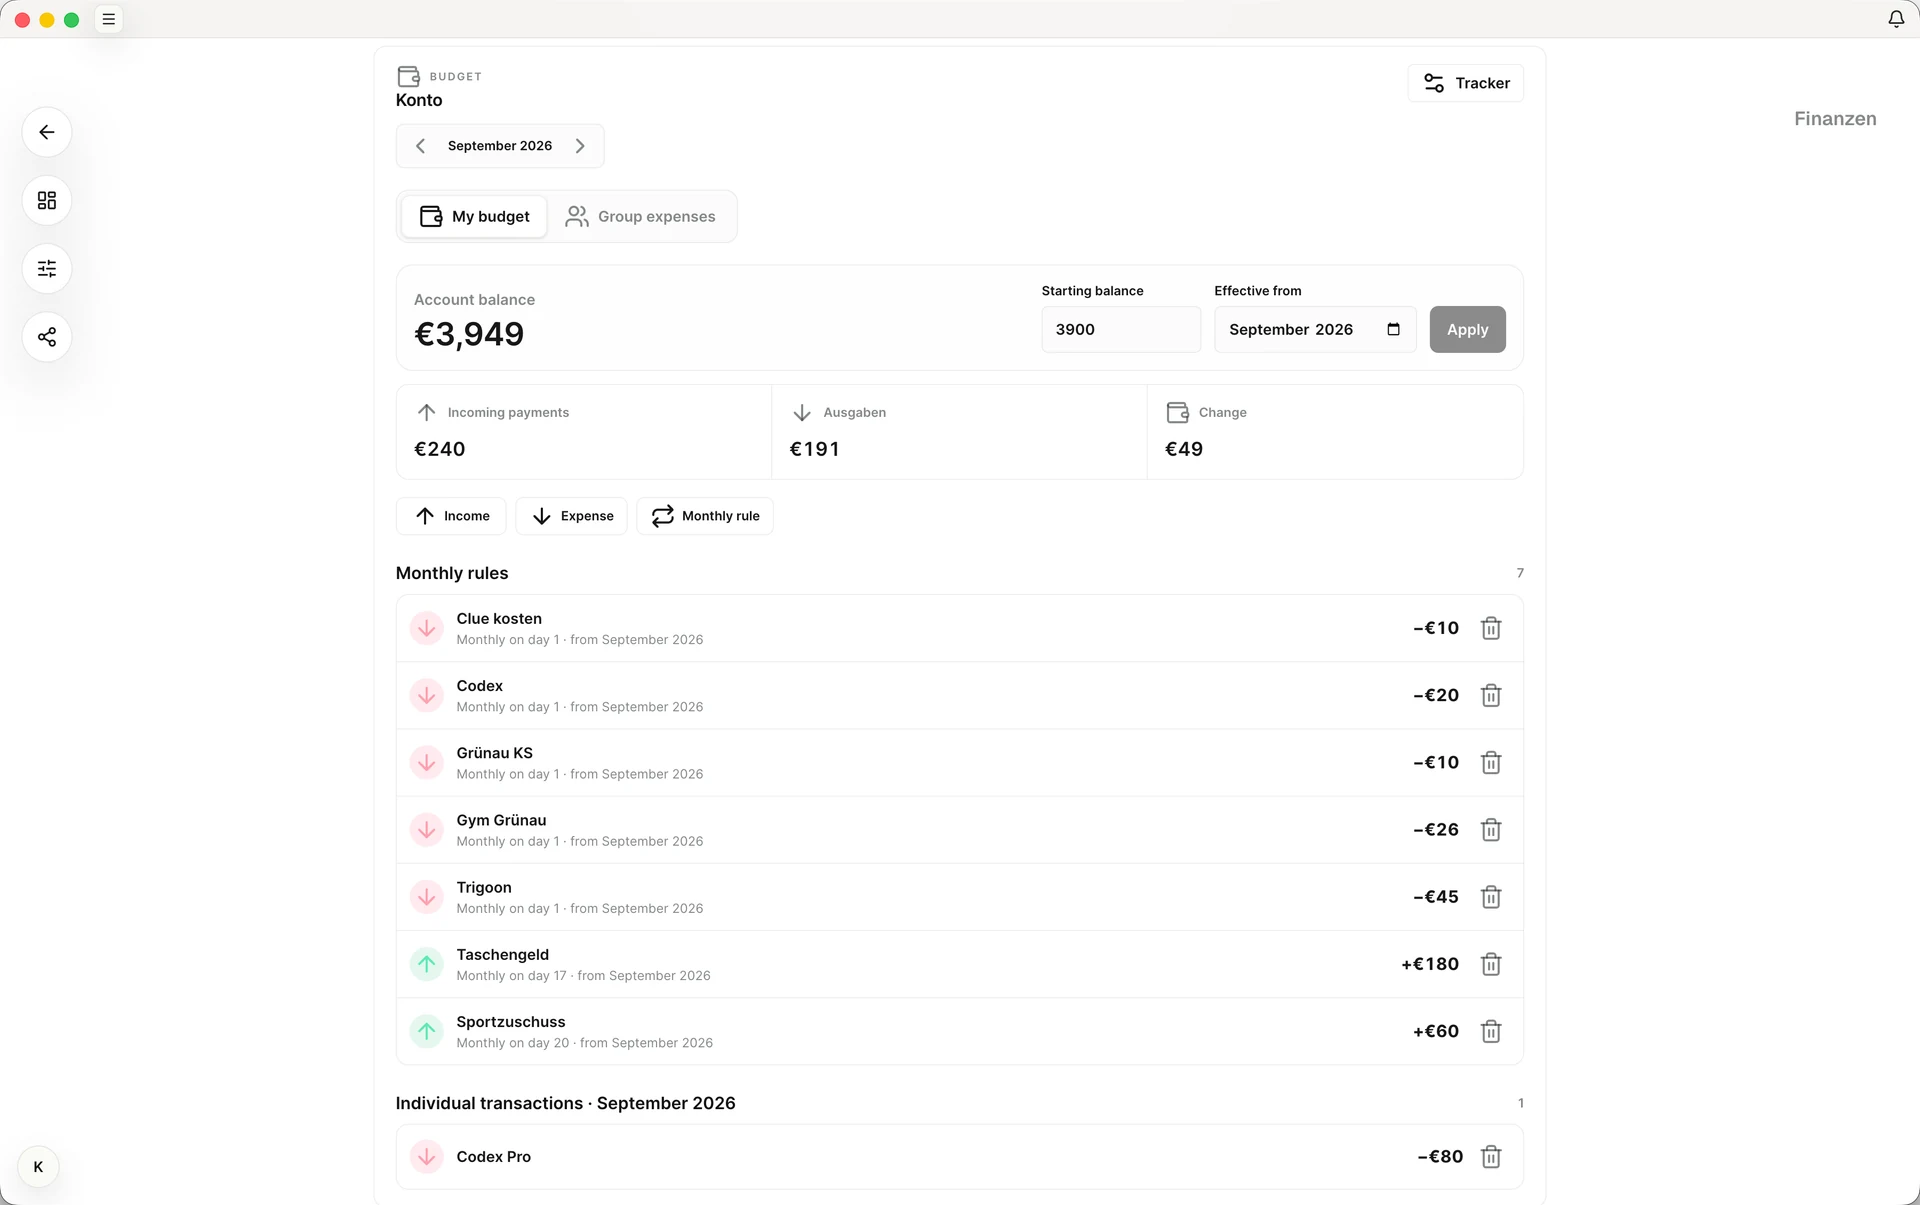Click the share icon in the sidebar
Image resolution: width=1920 pixels, height=1205 pixels.
click(x=47, y=337)
